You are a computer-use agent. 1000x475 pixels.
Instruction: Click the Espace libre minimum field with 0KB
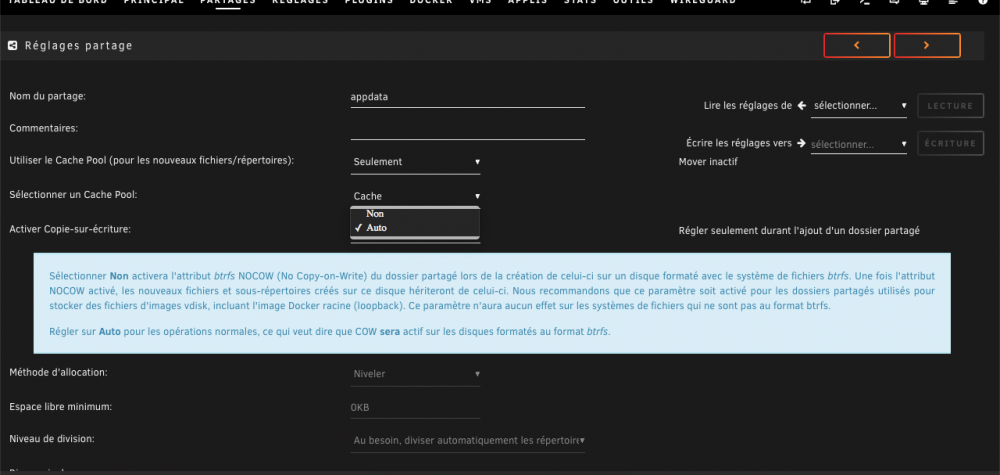click(x=416, y=407)
